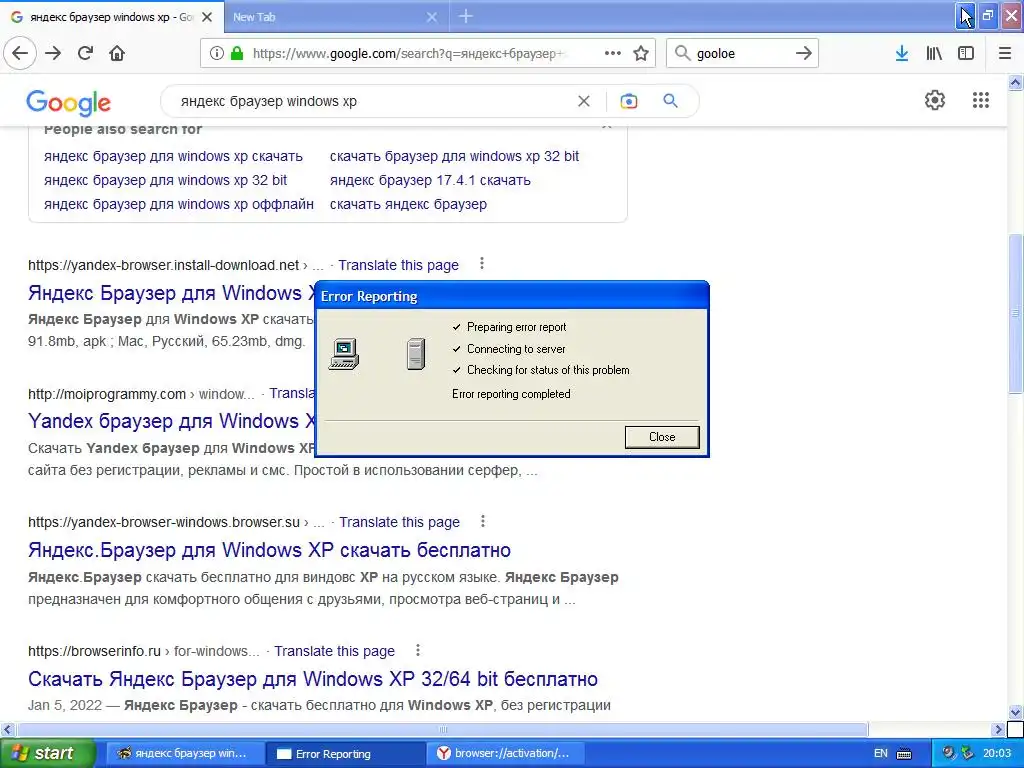Open a new tab with plus
Screen dimensions: 1024x768
point(466,16)
